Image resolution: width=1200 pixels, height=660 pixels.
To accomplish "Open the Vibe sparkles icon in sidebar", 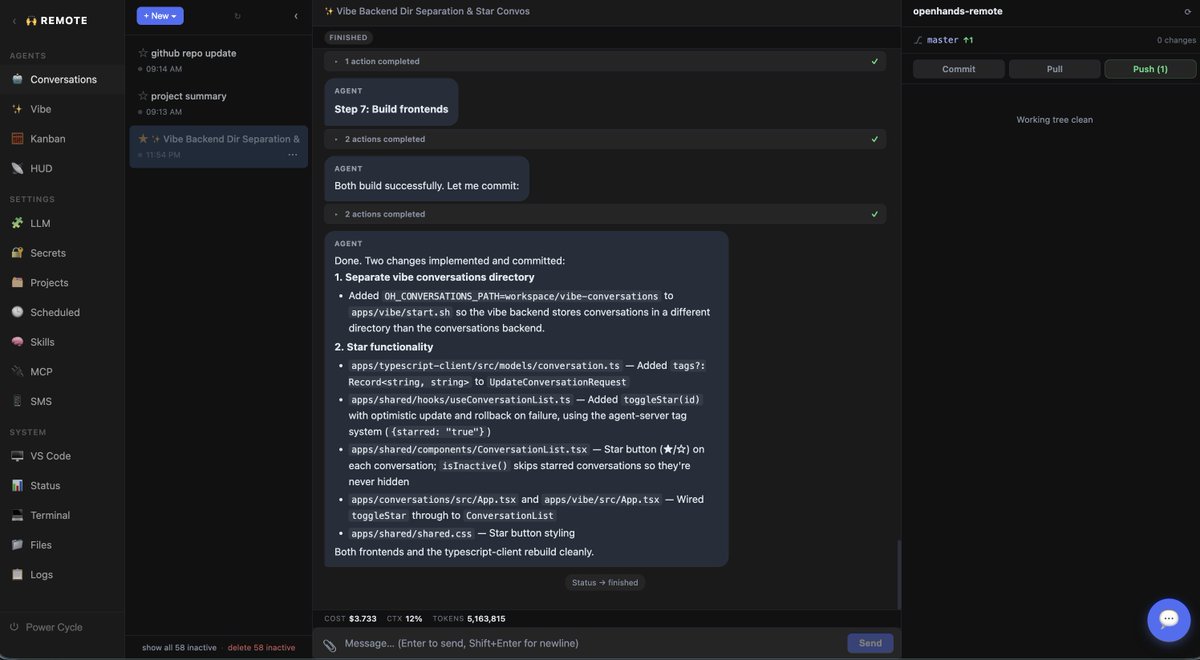I will tap(17, 109).
